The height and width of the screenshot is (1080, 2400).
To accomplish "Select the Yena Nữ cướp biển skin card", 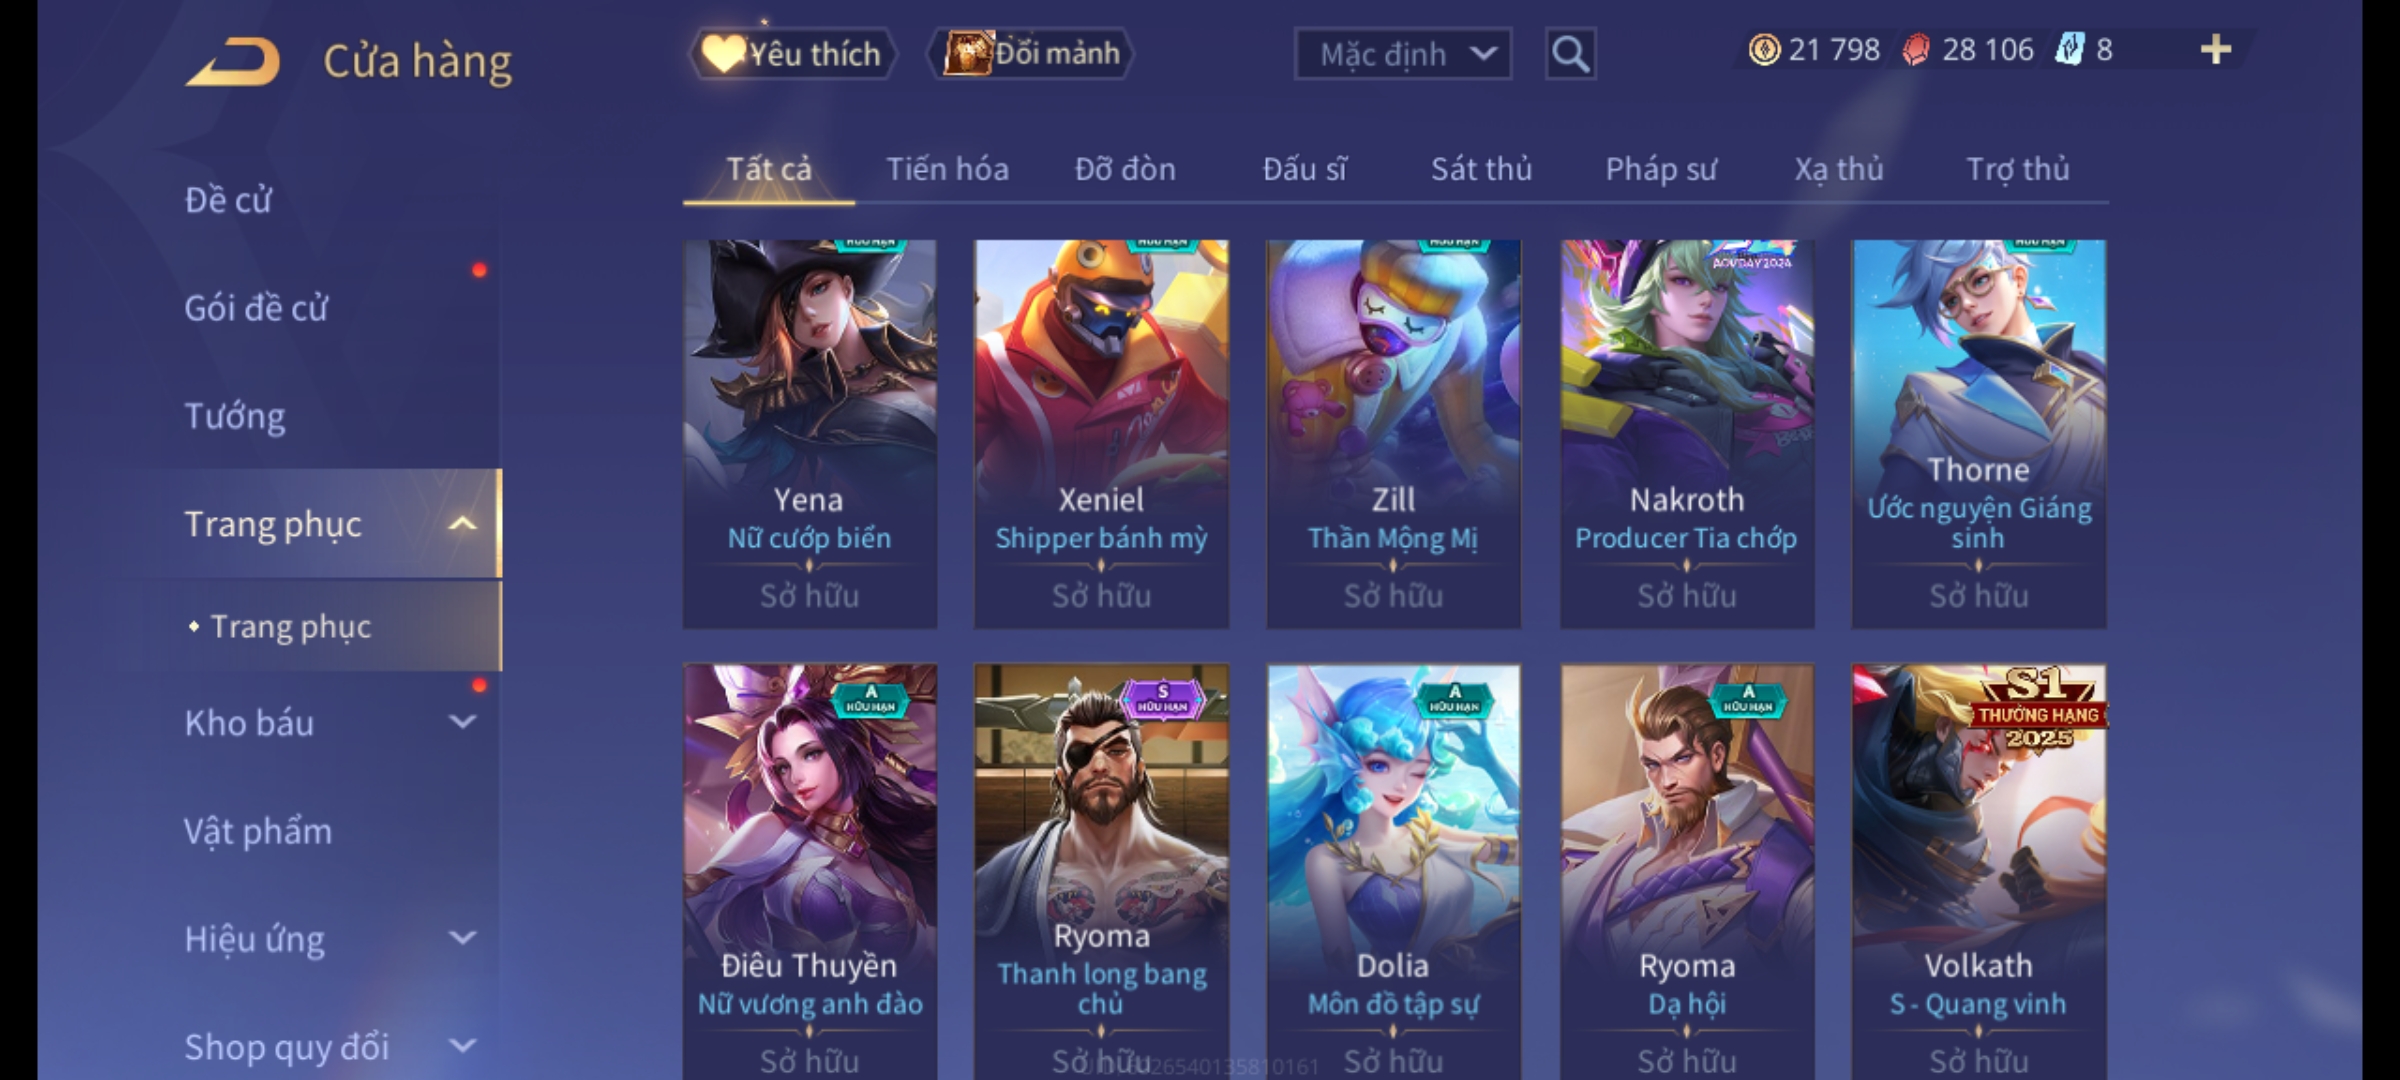I will pyautogui.click(x=810, y=434).
